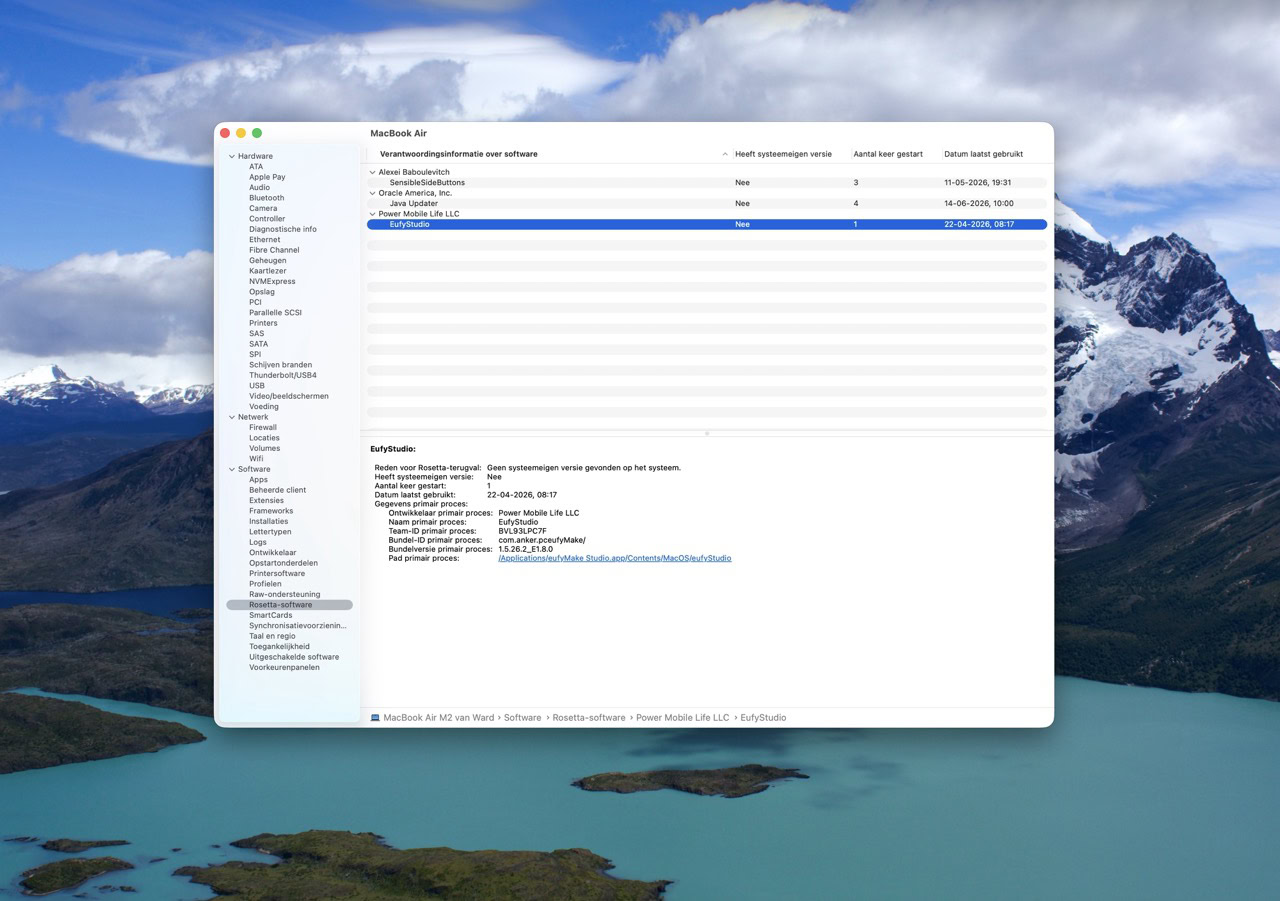Open Printers in the Hardware section
Viewport: 1280px width, 901px height.
[264, 323]
